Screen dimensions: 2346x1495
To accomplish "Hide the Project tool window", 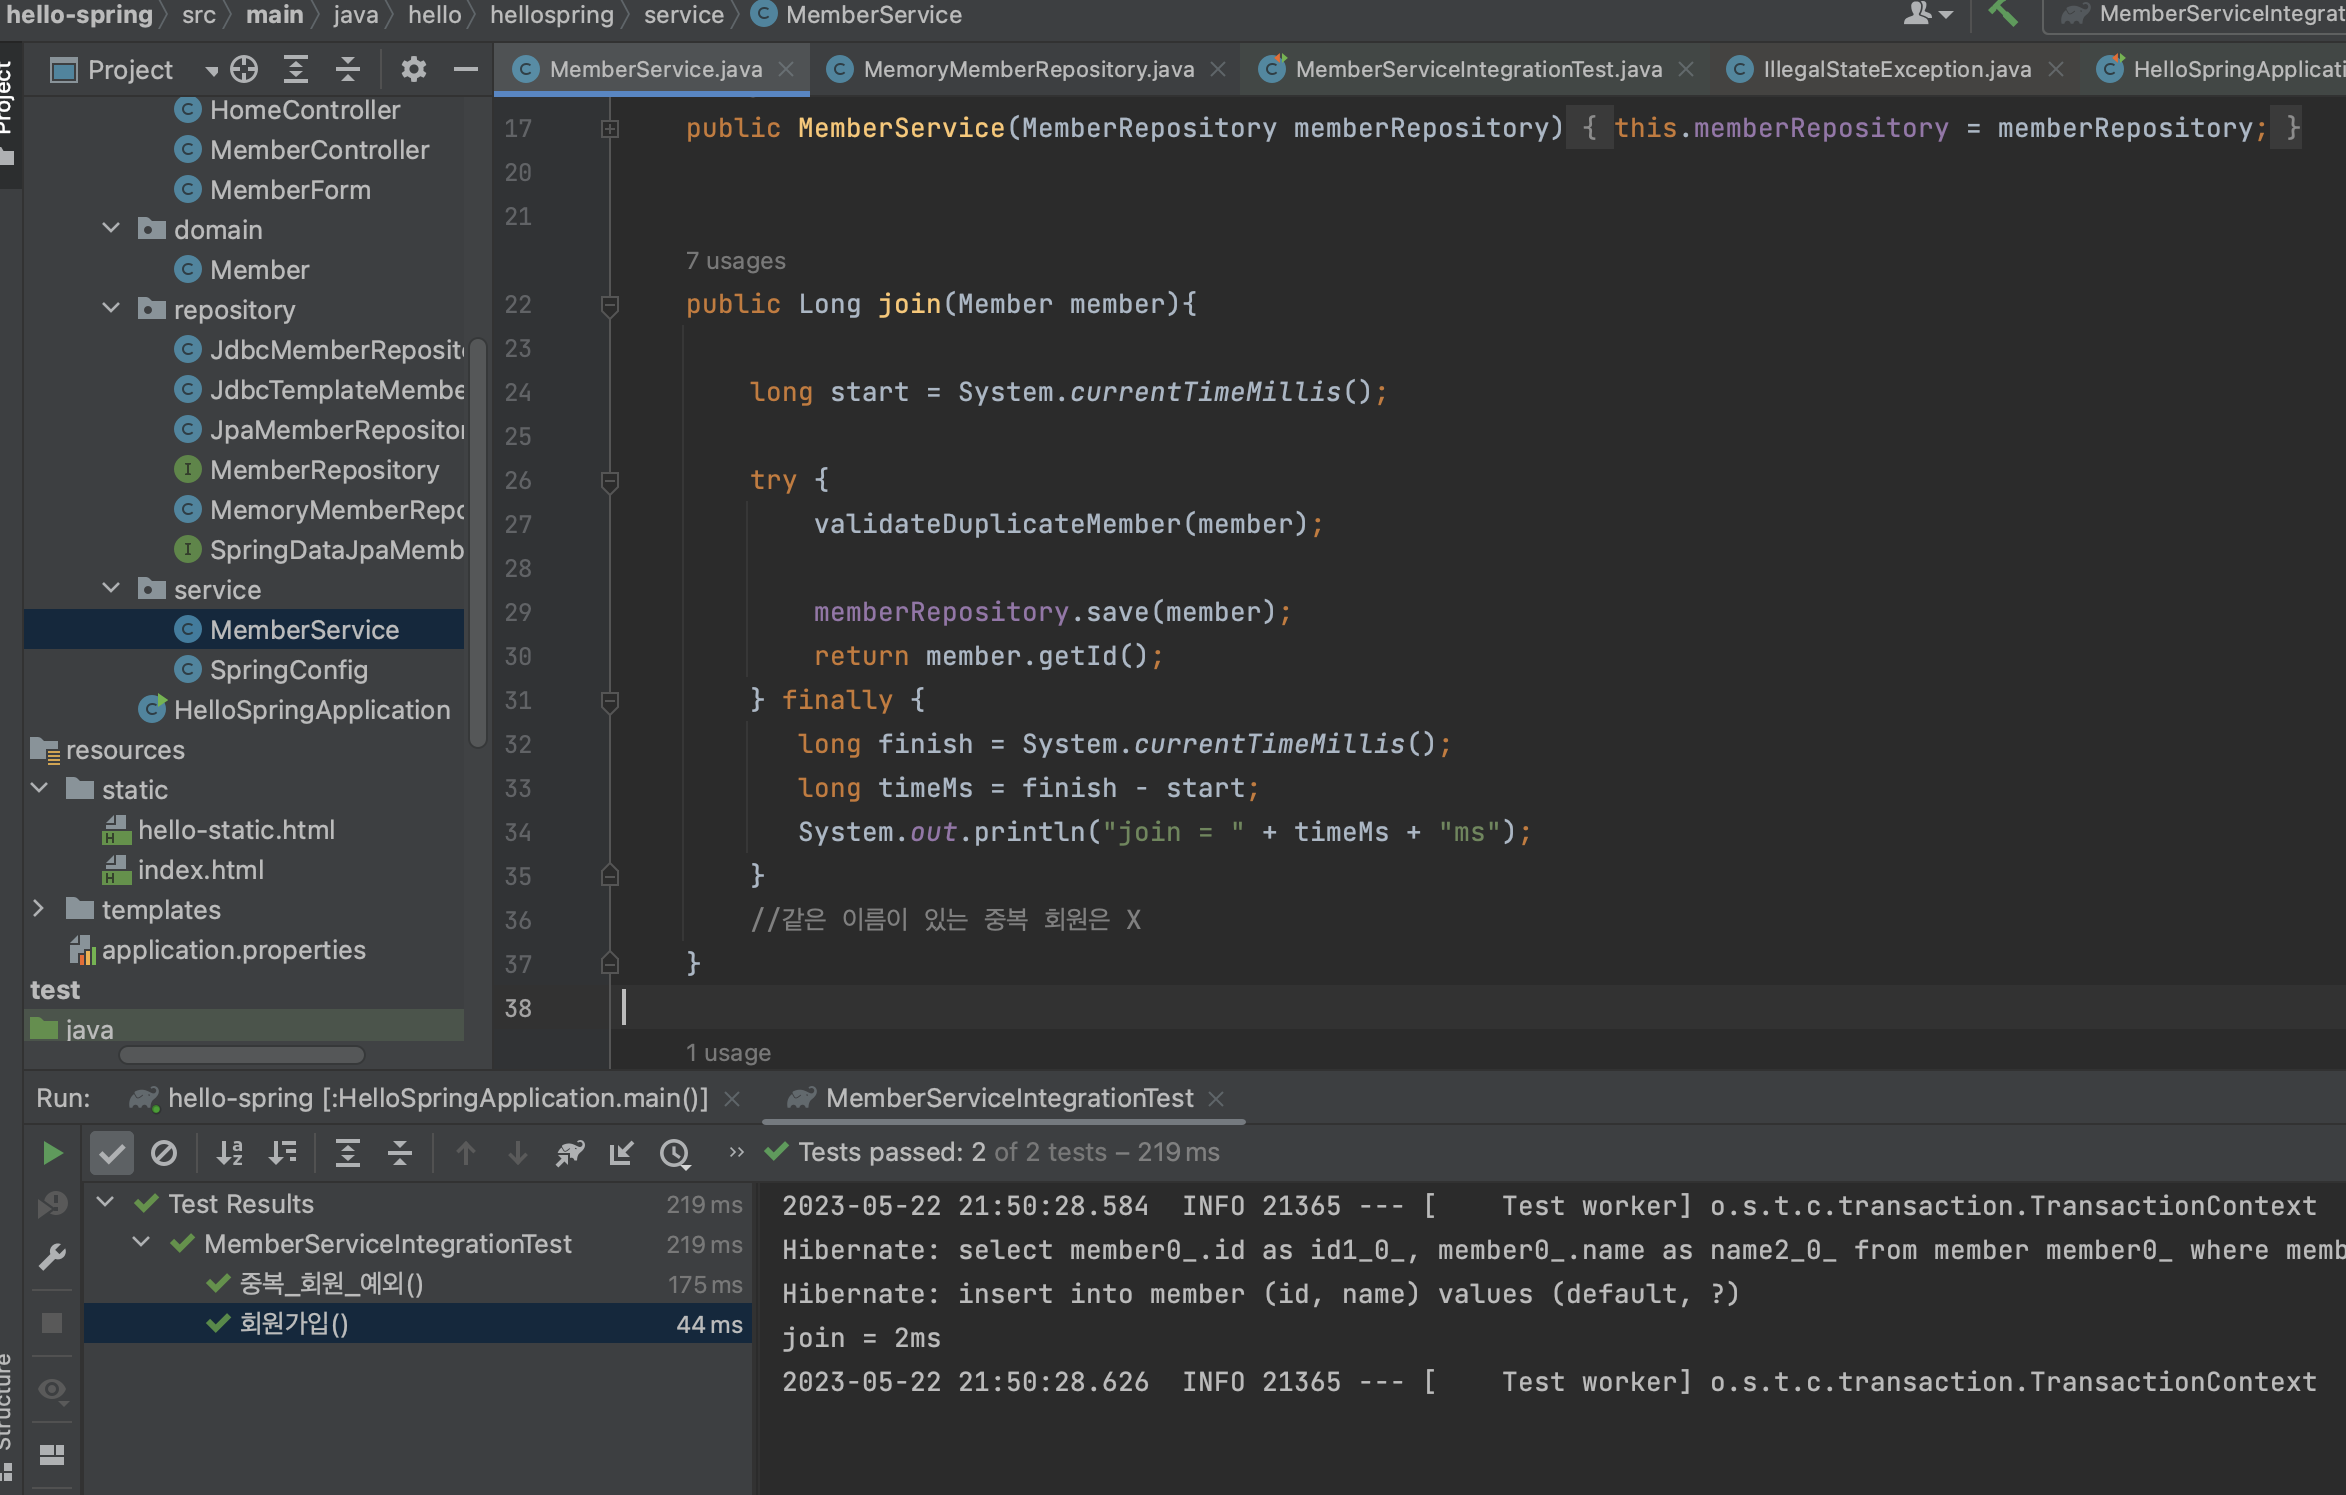I will click(466, 69).
